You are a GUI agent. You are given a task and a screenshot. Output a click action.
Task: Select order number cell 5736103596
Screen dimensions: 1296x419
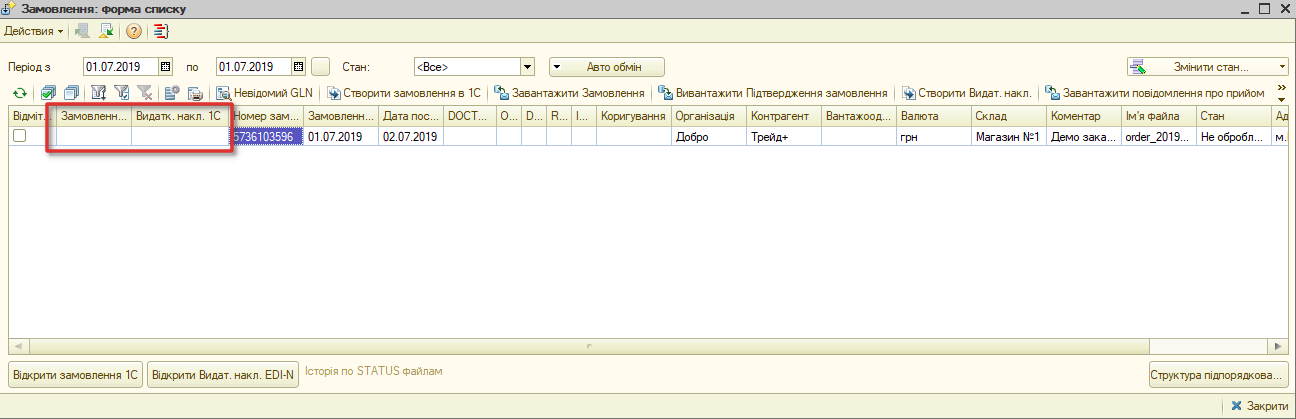click(x=267, y=137)
